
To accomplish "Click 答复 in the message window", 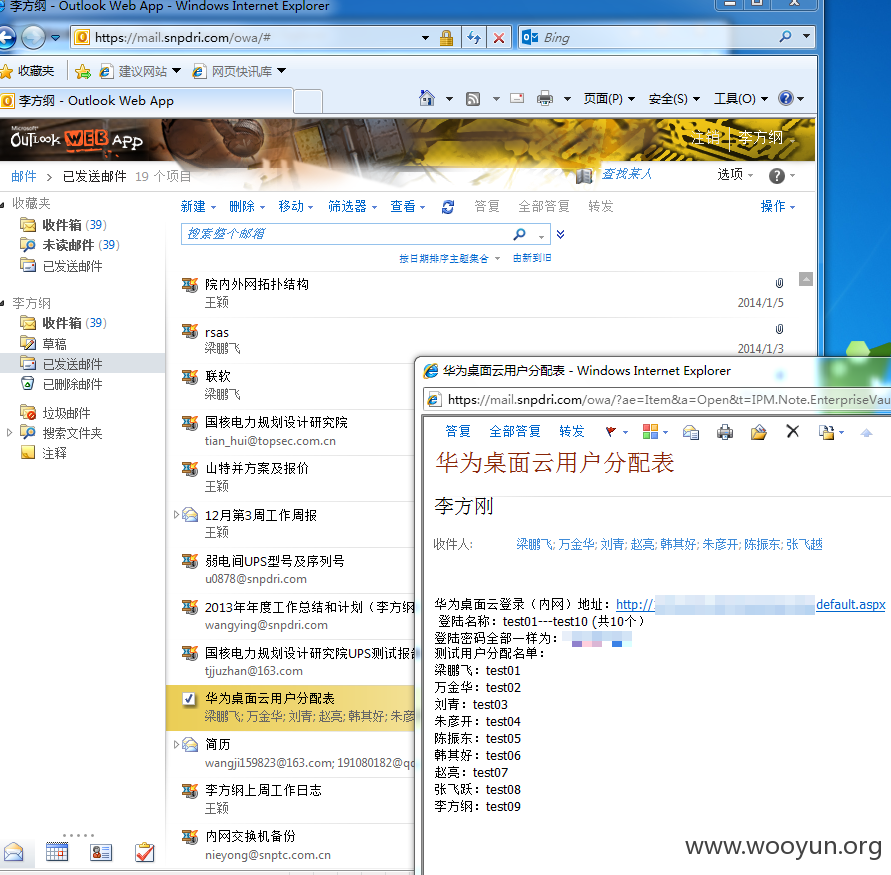I will click(458, 432).
